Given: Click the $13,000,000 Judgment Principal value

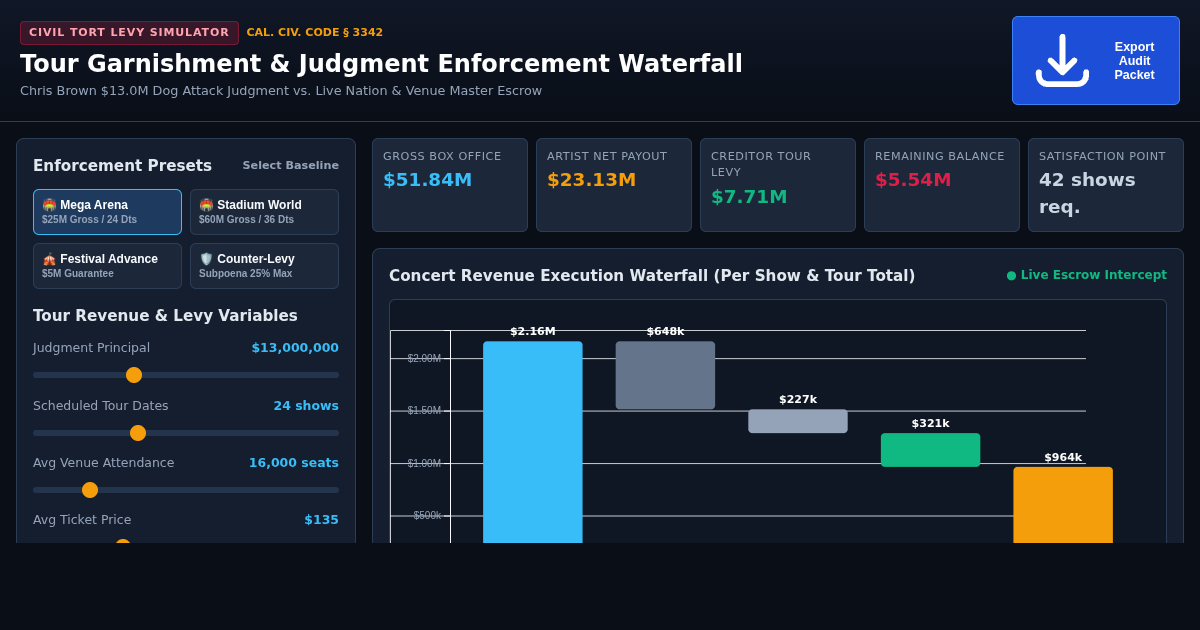Looking at the screenshot, I should [295, 348].
